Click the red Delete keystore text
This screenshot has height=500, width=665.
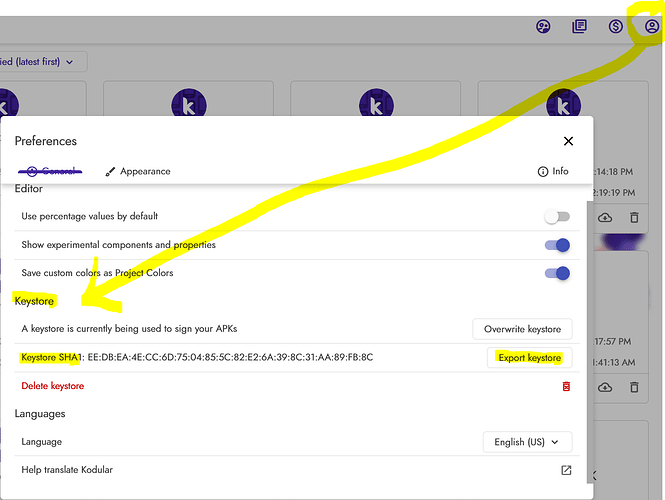point(53,386)
